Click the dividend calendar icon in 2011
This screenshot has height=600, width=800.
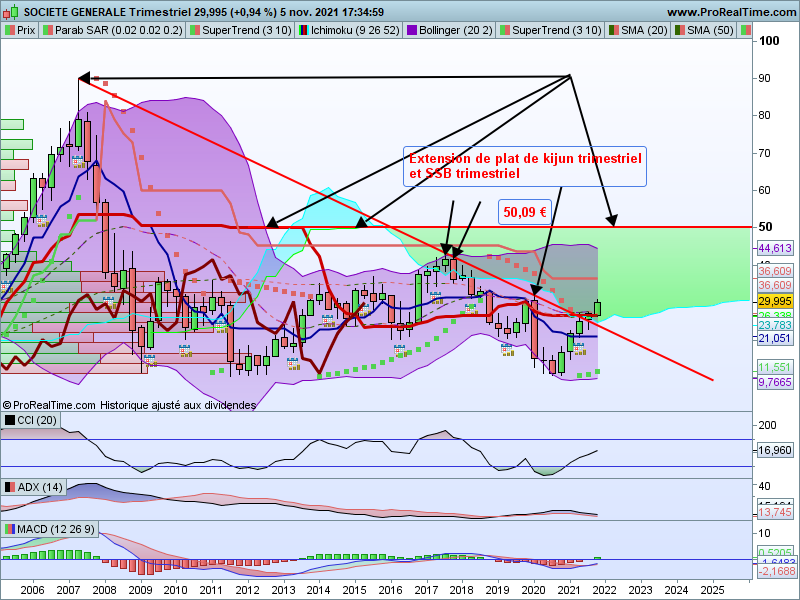(220, 327)
